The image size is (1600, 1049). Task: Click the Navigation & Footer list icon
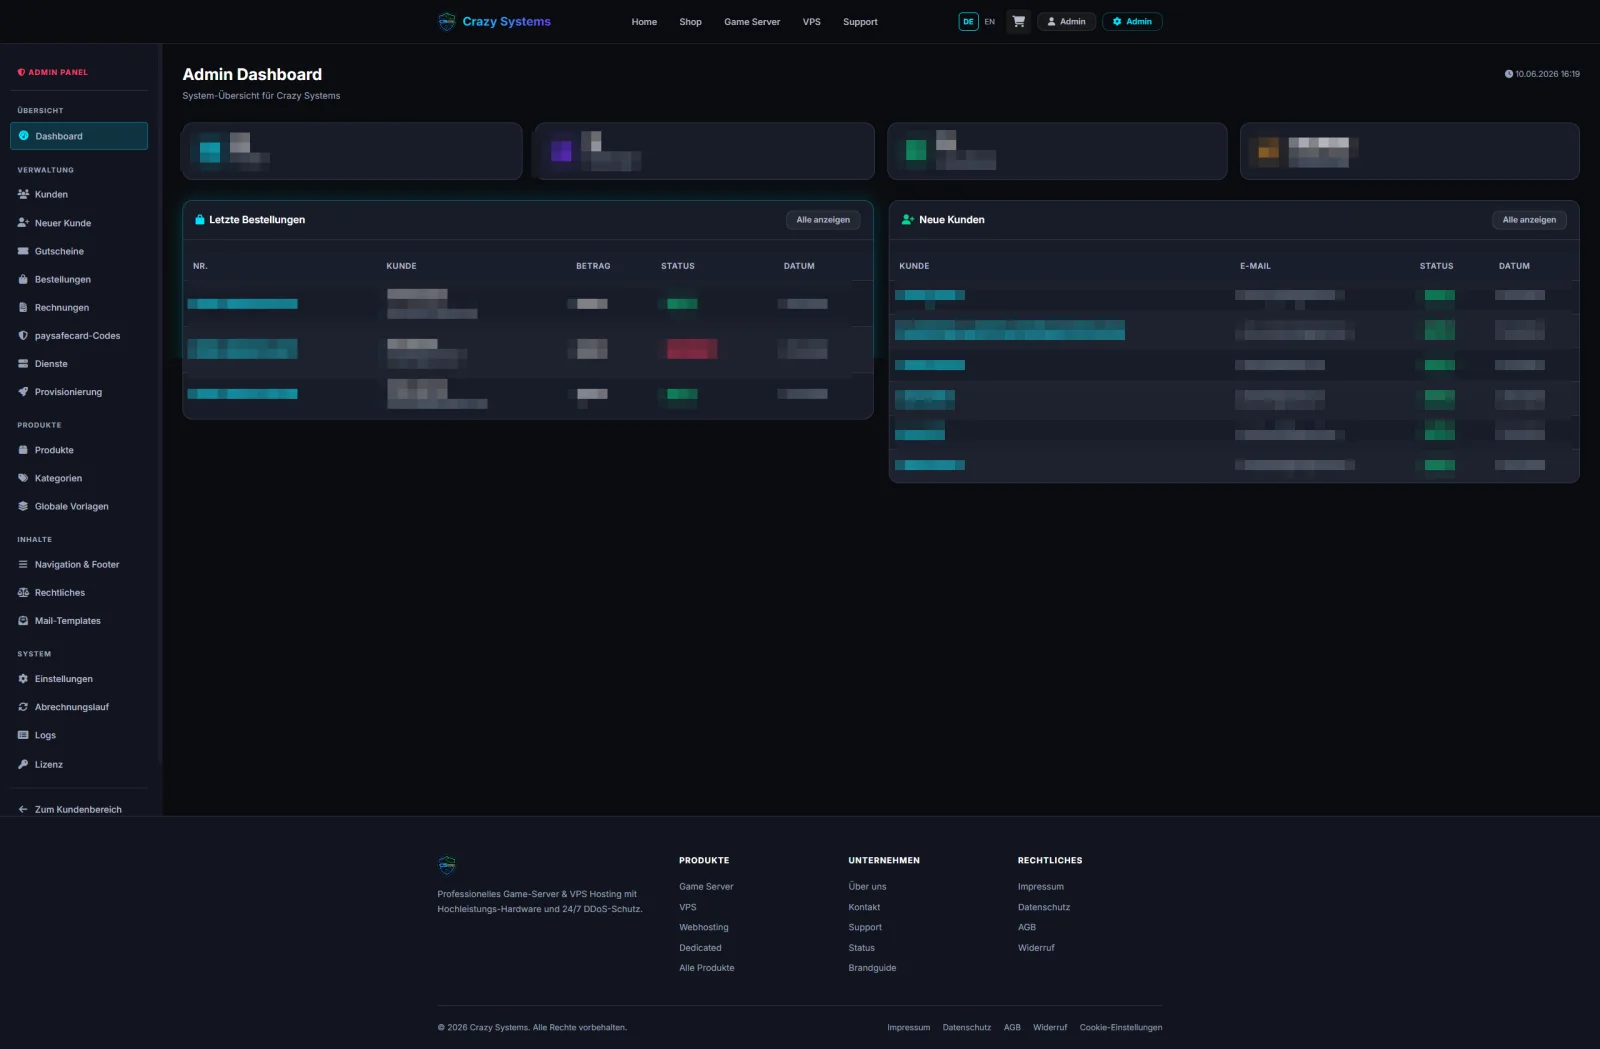(23, 564)
